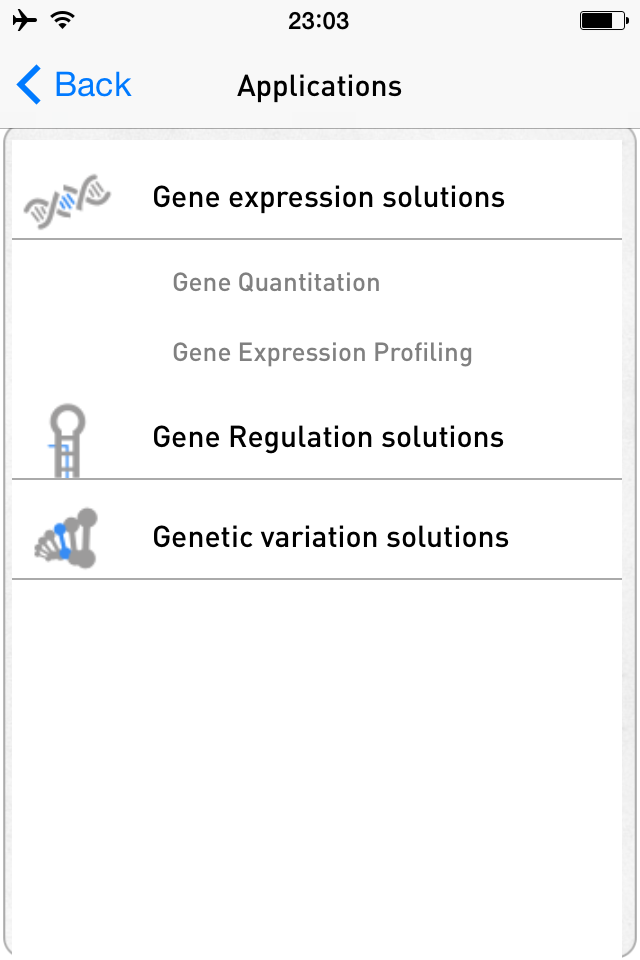Tap the Wi-Fi status icon
The width and height of the screenshot is (640, 960).
(x=63, y=18)
